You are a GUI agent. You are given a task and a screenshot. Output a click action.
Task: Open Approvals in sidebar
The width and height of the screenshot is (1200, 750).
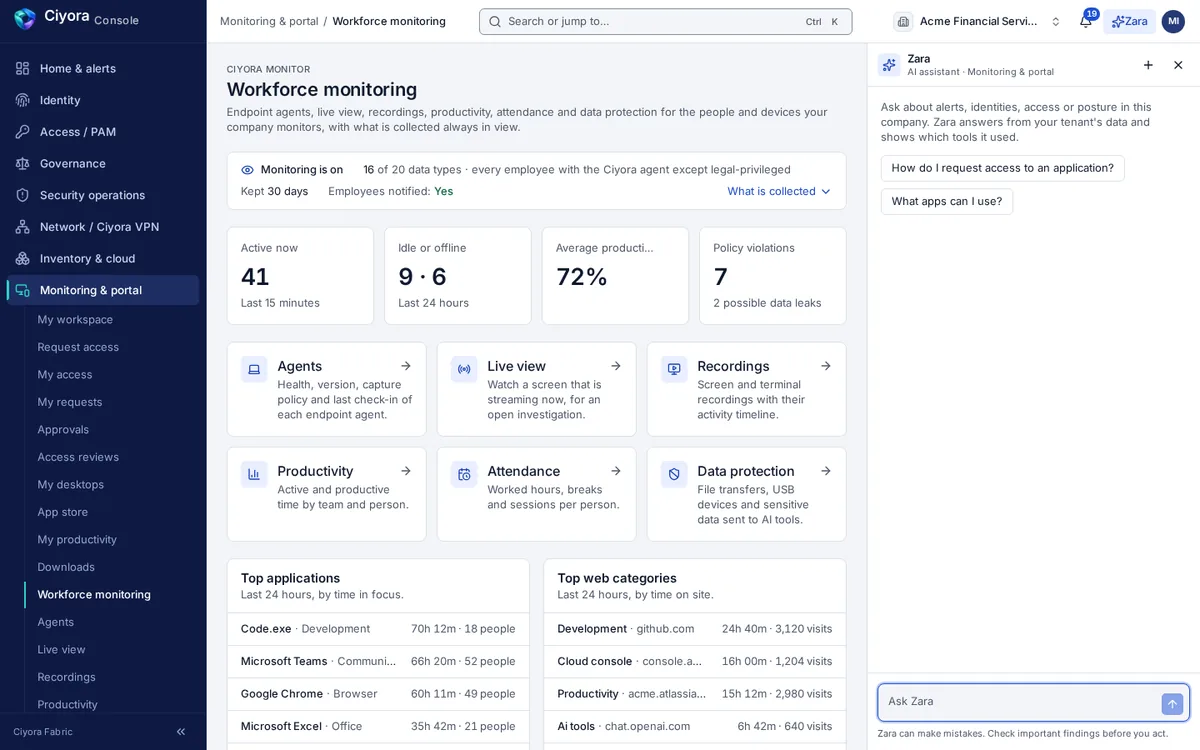(111, 430)
